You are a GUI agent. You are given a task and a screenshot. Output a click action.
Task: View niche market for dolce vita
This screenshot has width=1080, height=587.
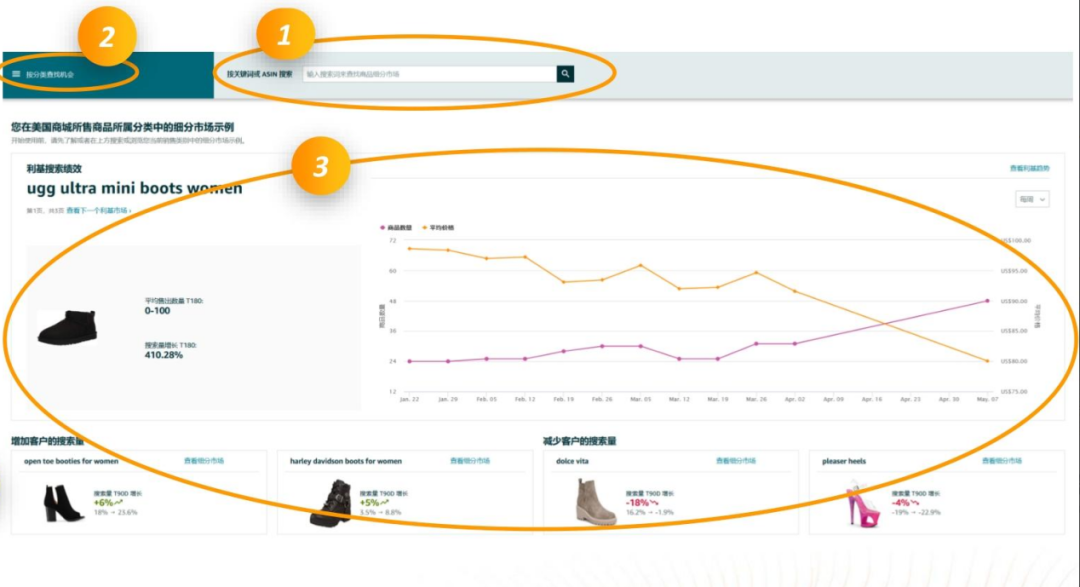click(736, 461)
